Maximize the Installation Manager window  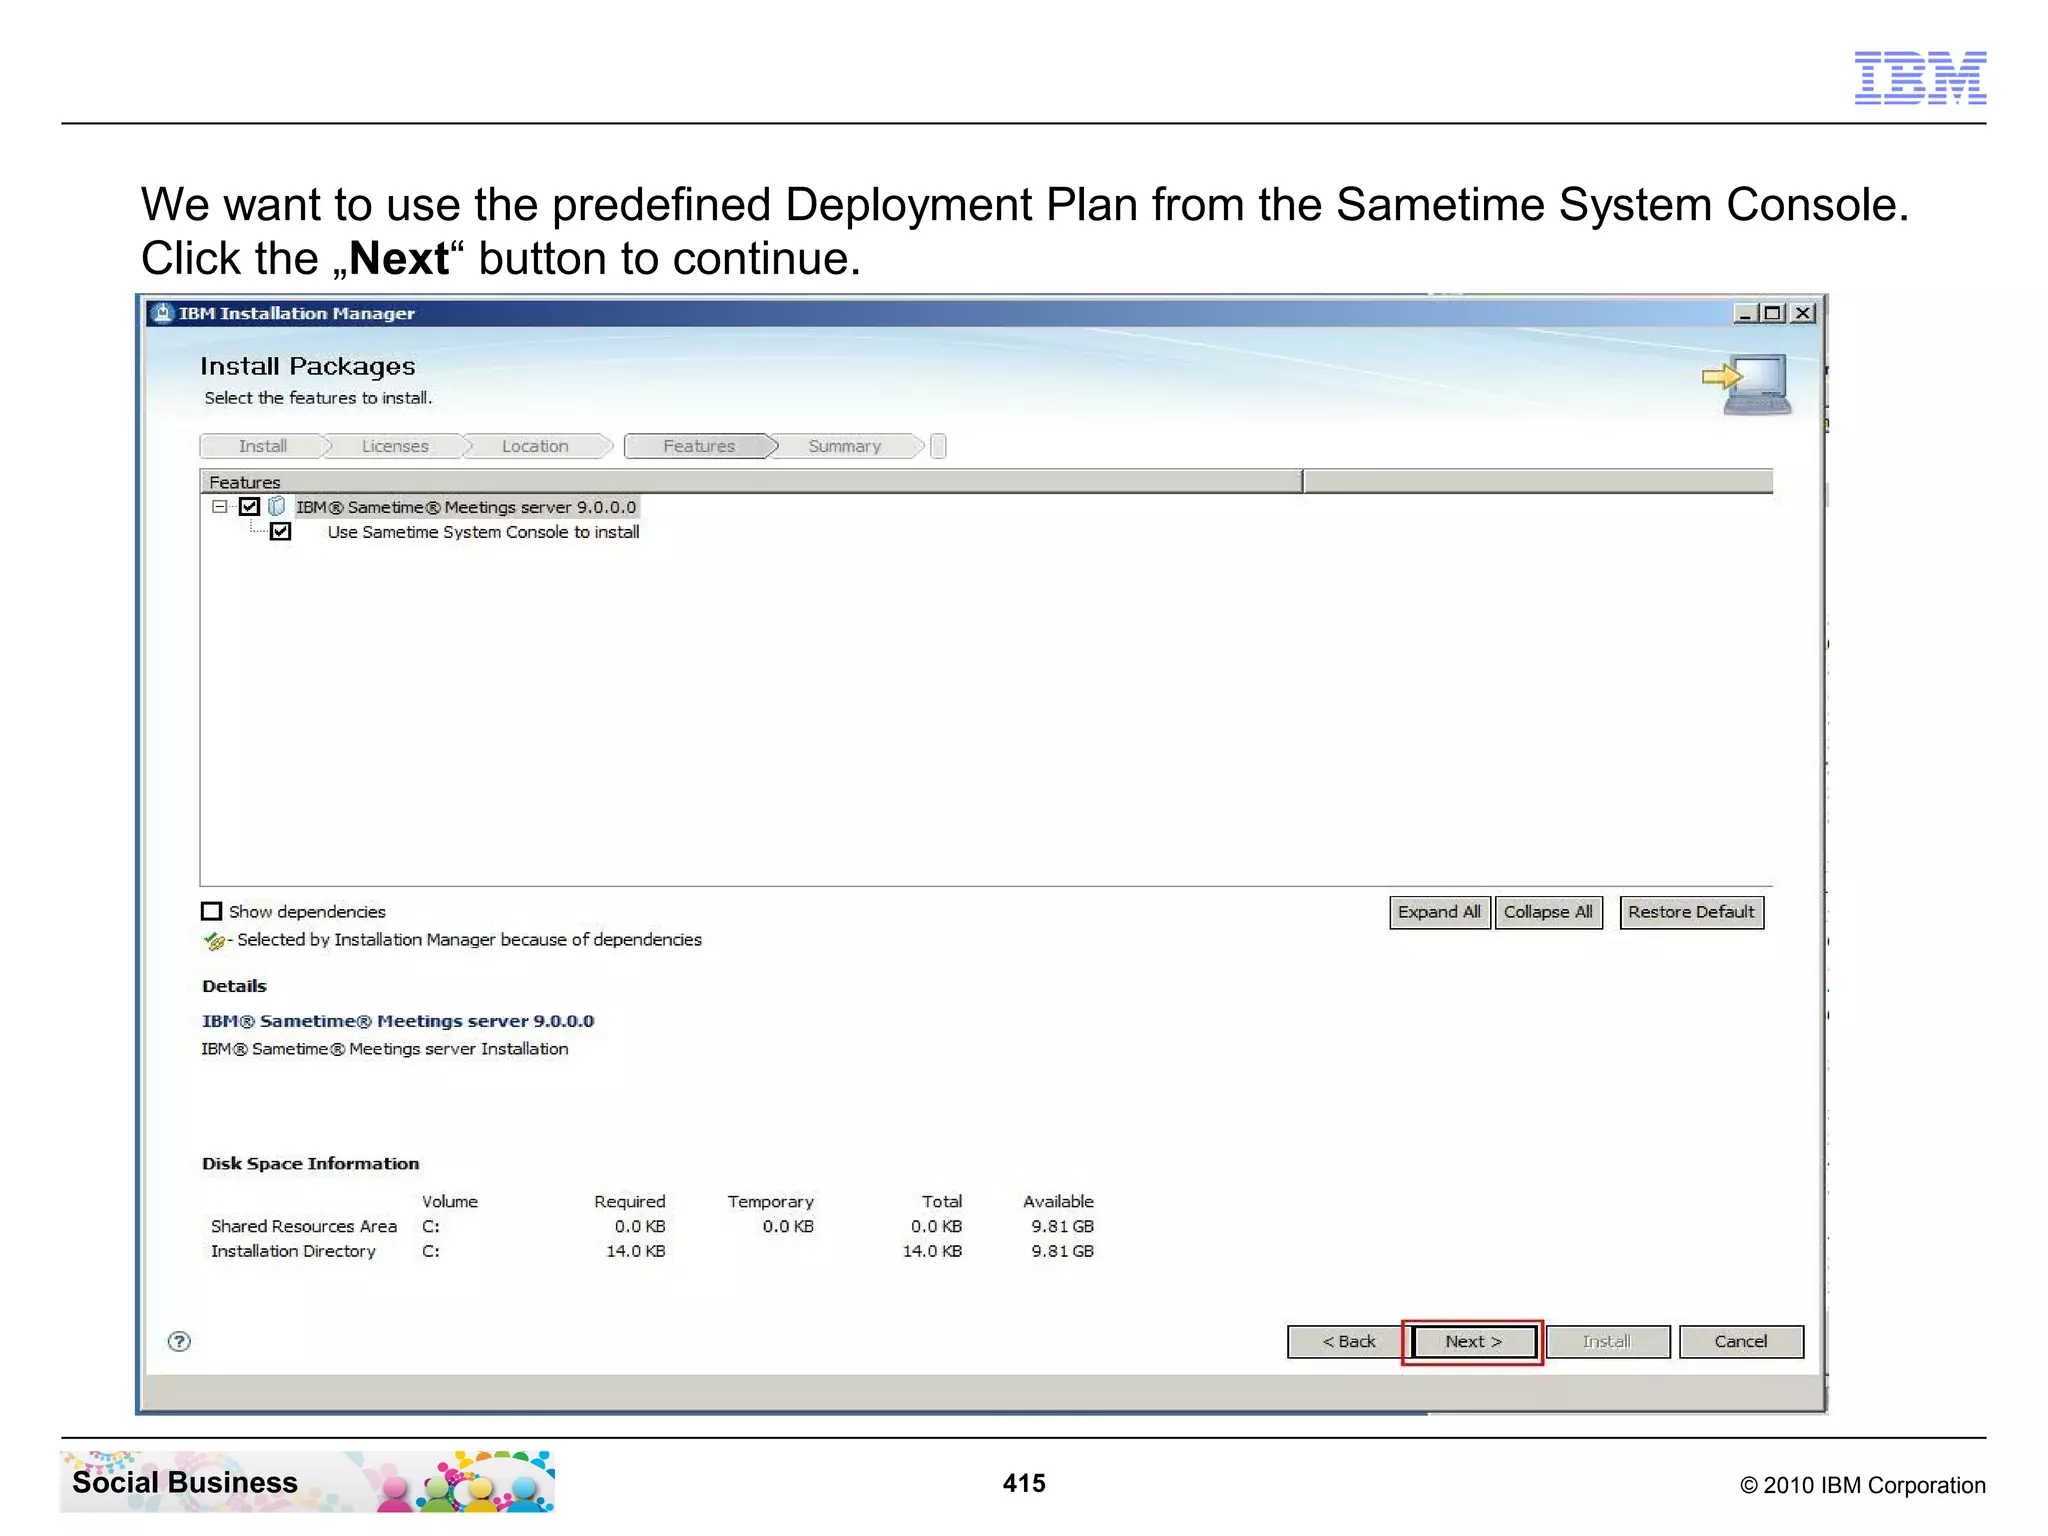[x=1773, y=313]
